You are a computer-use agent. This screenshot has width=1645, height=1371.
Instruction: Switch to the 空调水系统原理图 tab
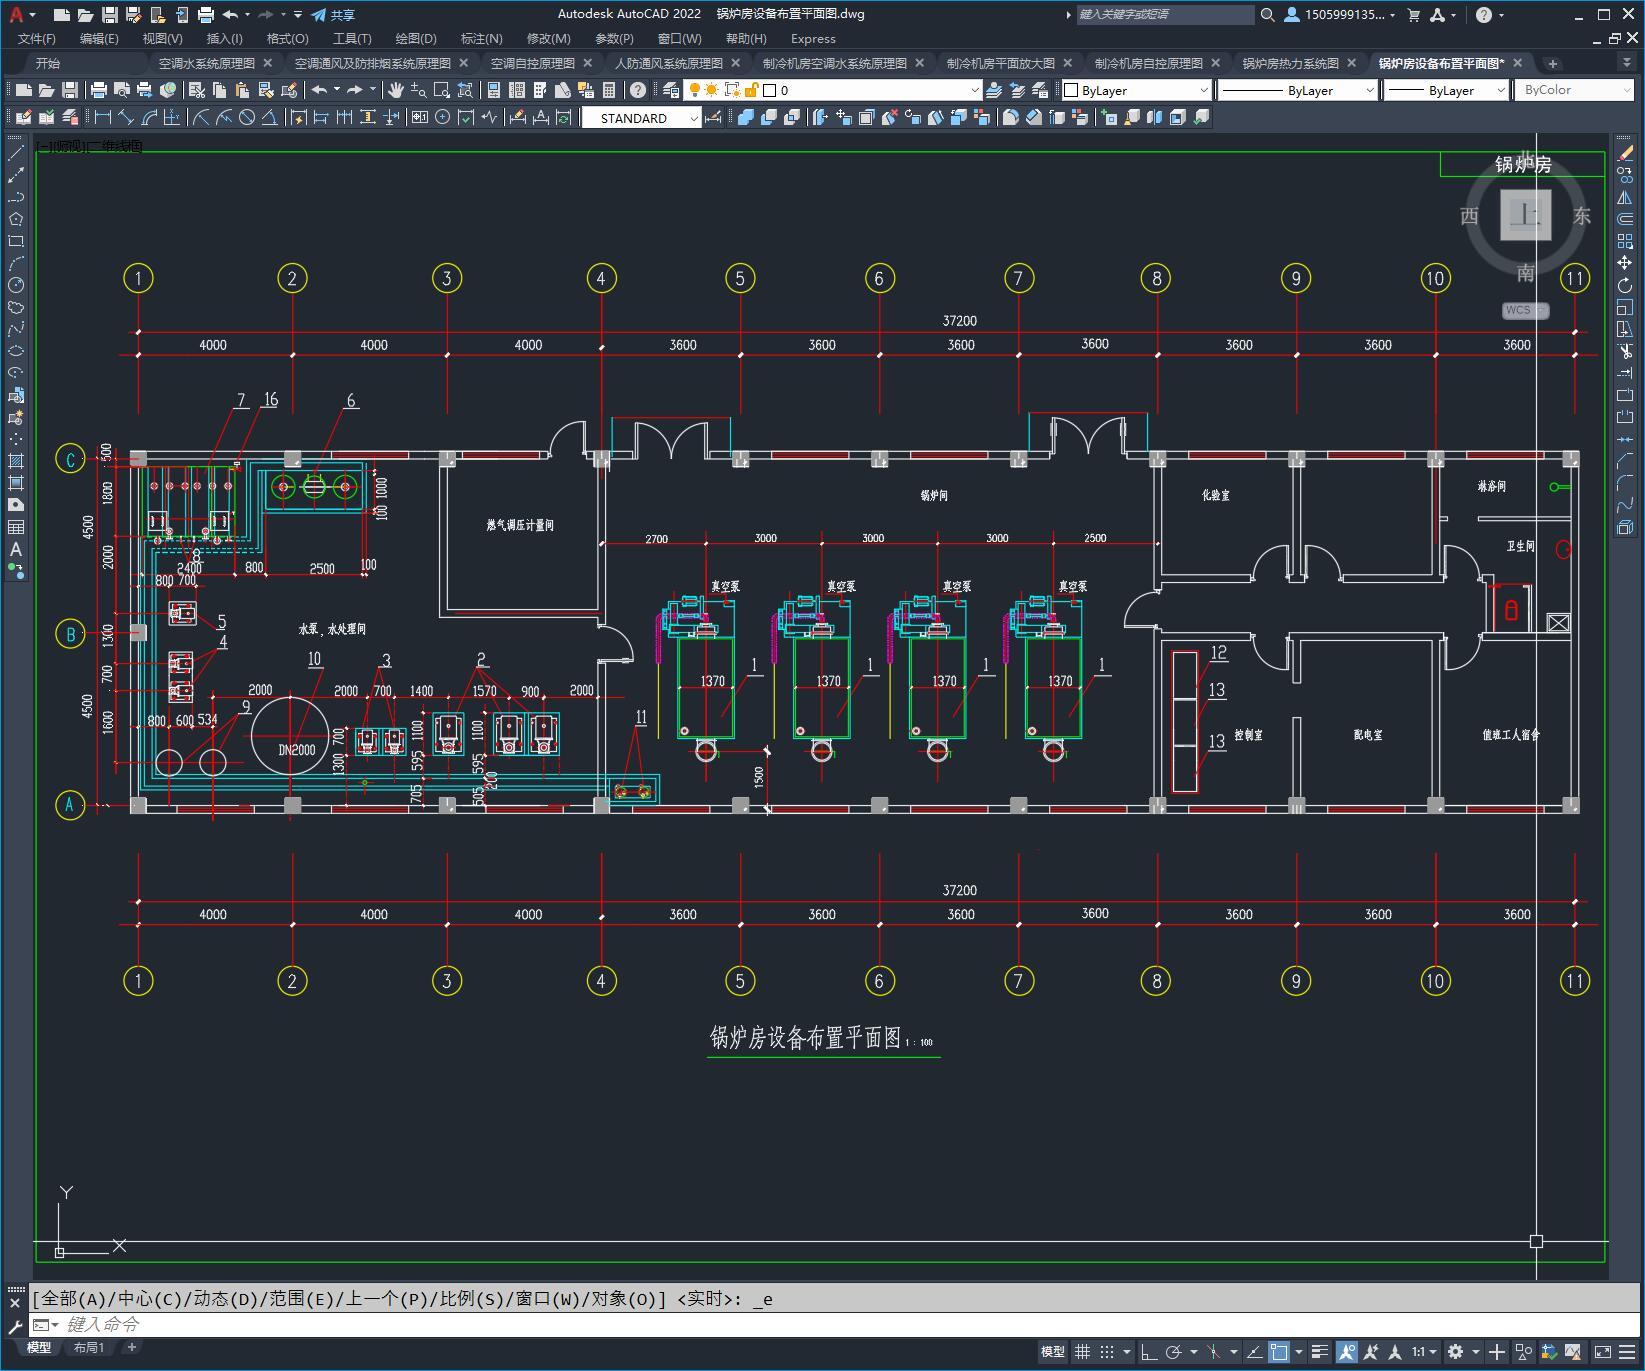click(207, 63)
